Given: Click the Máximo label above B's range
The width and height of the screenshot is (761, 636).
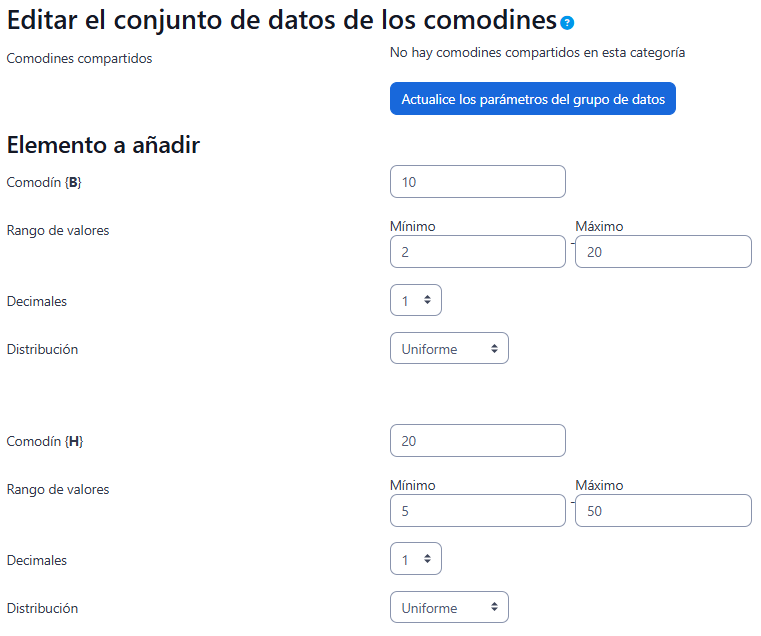Looking at the screenshot, I should point(599,226).
